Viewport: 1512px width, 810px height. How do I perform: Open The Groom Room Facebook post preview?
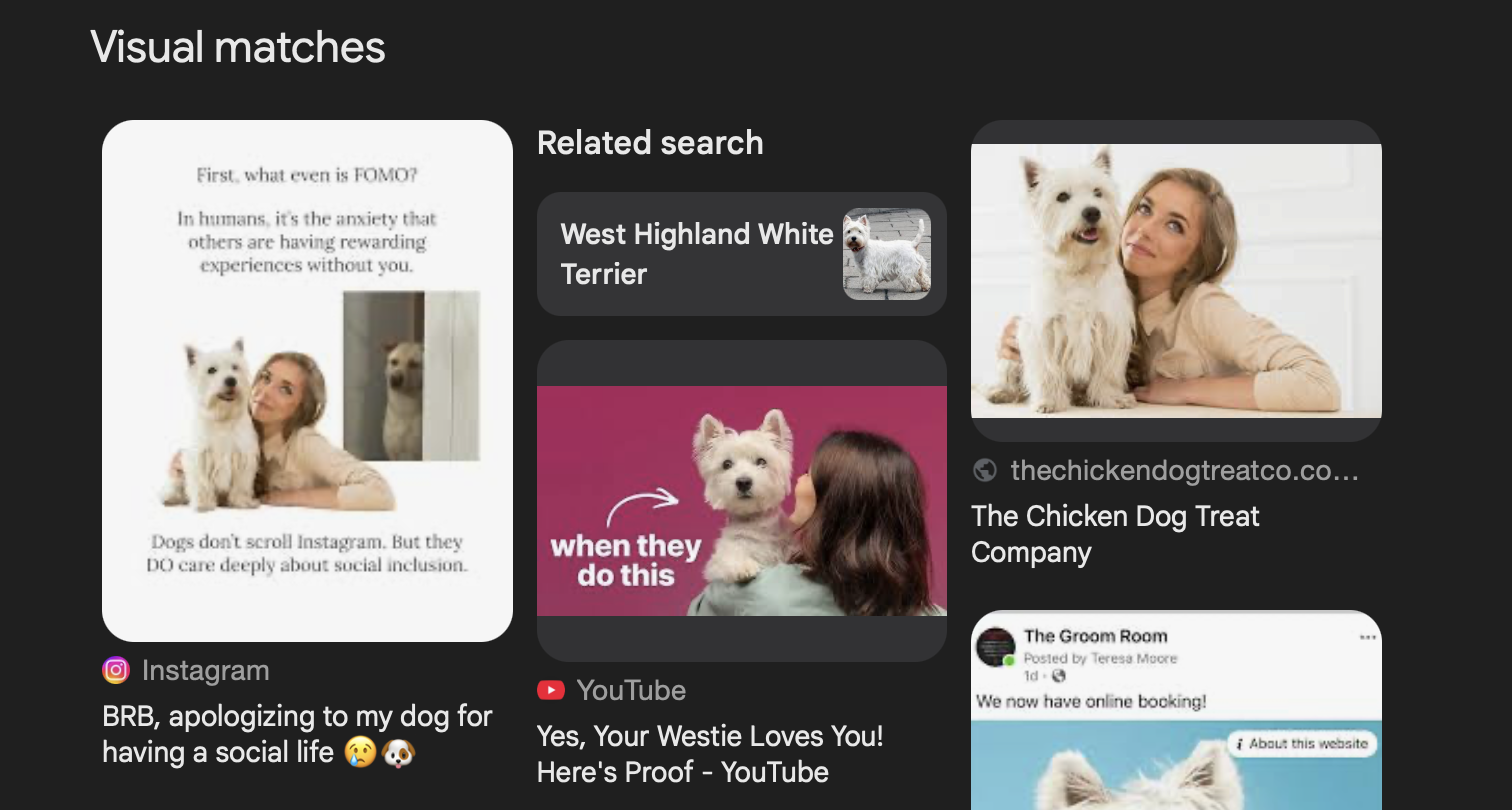click(1176, 711)
